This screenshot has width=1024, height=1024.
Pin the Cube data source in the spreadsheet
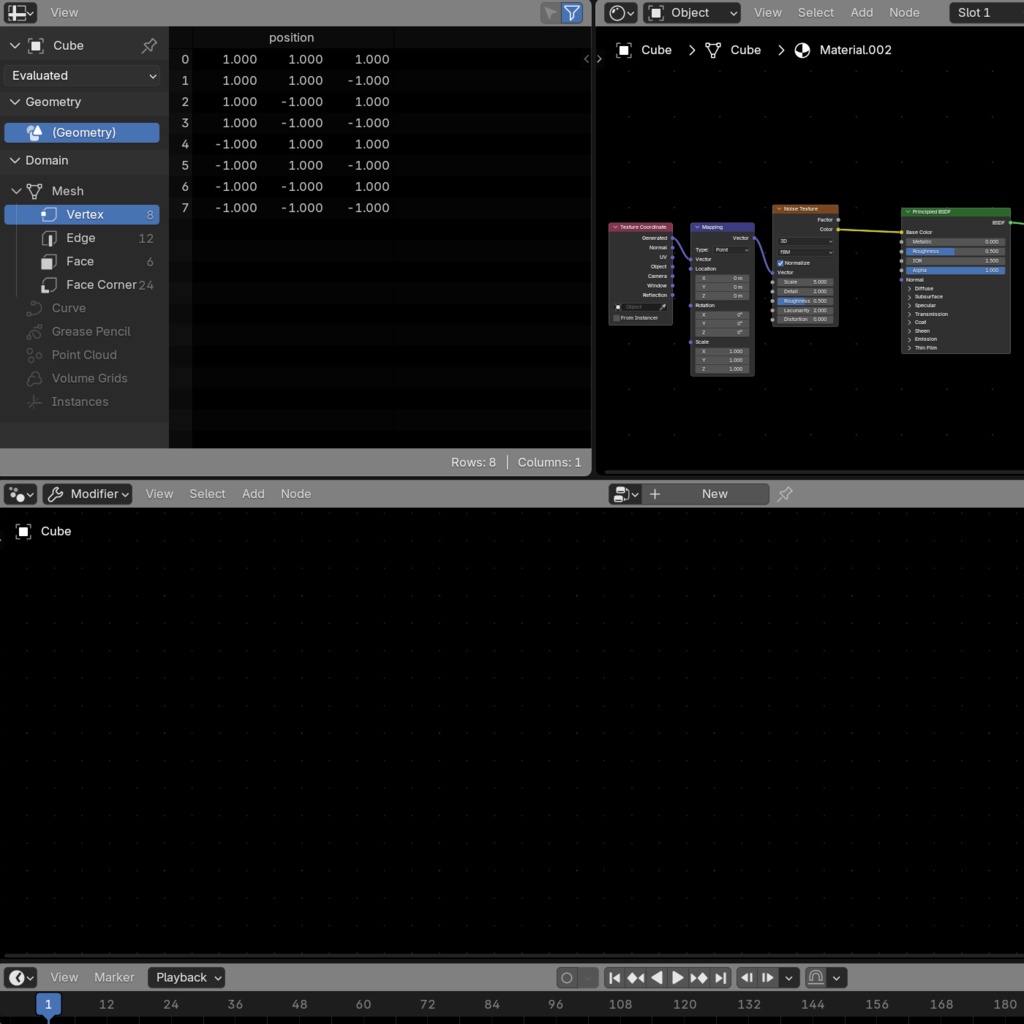pyautogui.click(x=149, y=45)
